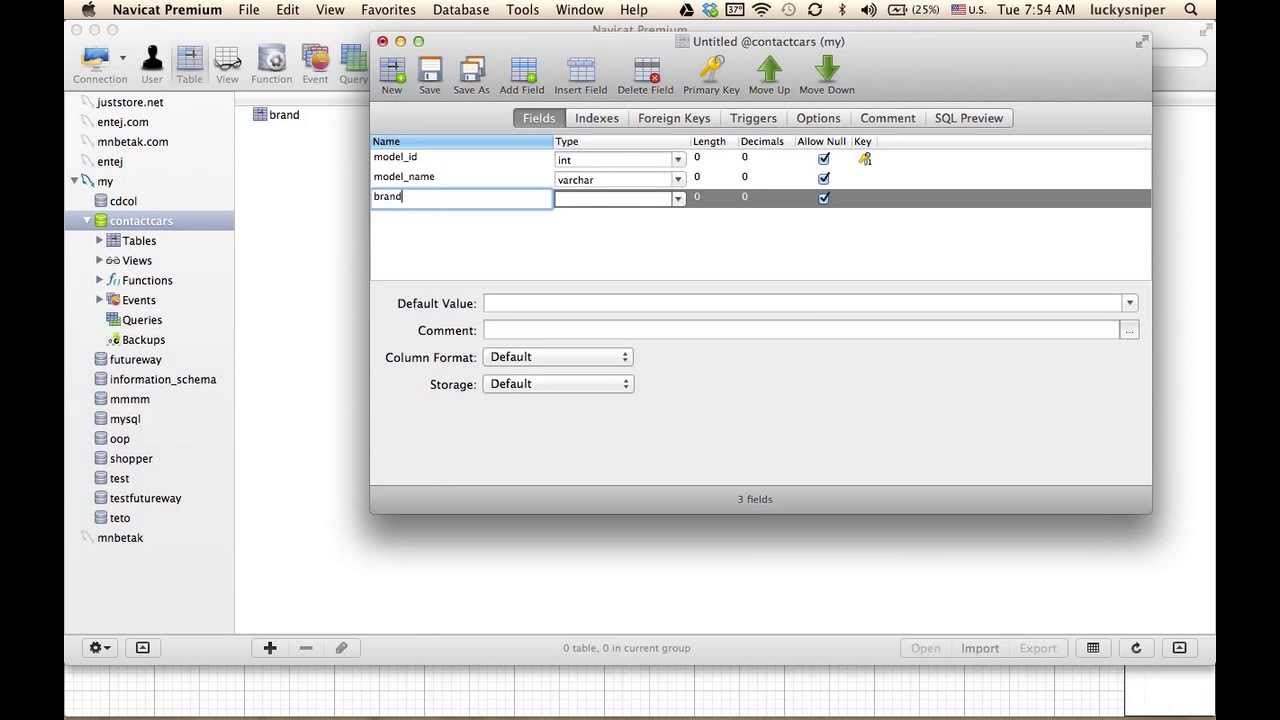Switch to the SQL Preview tab

pos(968,118)
